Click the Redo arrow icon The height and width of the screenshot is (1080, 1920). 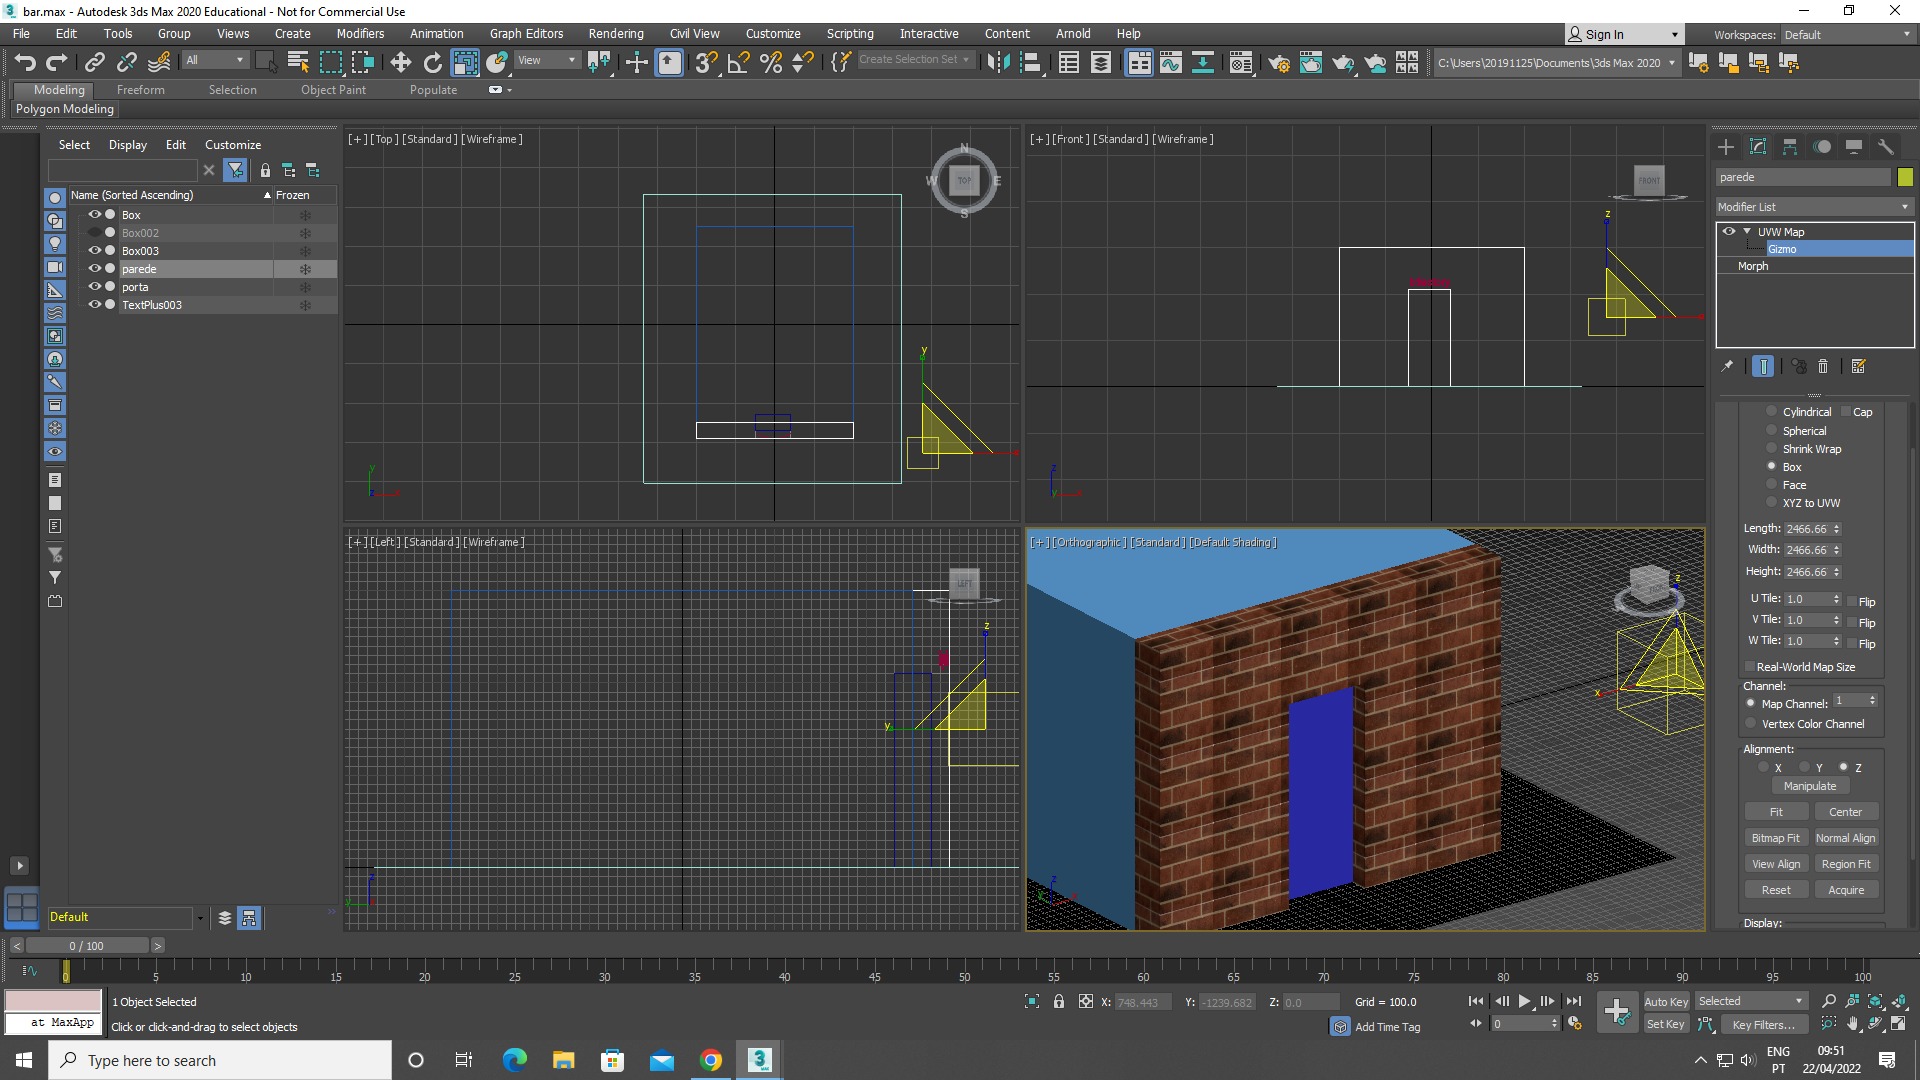pos(57,63)
